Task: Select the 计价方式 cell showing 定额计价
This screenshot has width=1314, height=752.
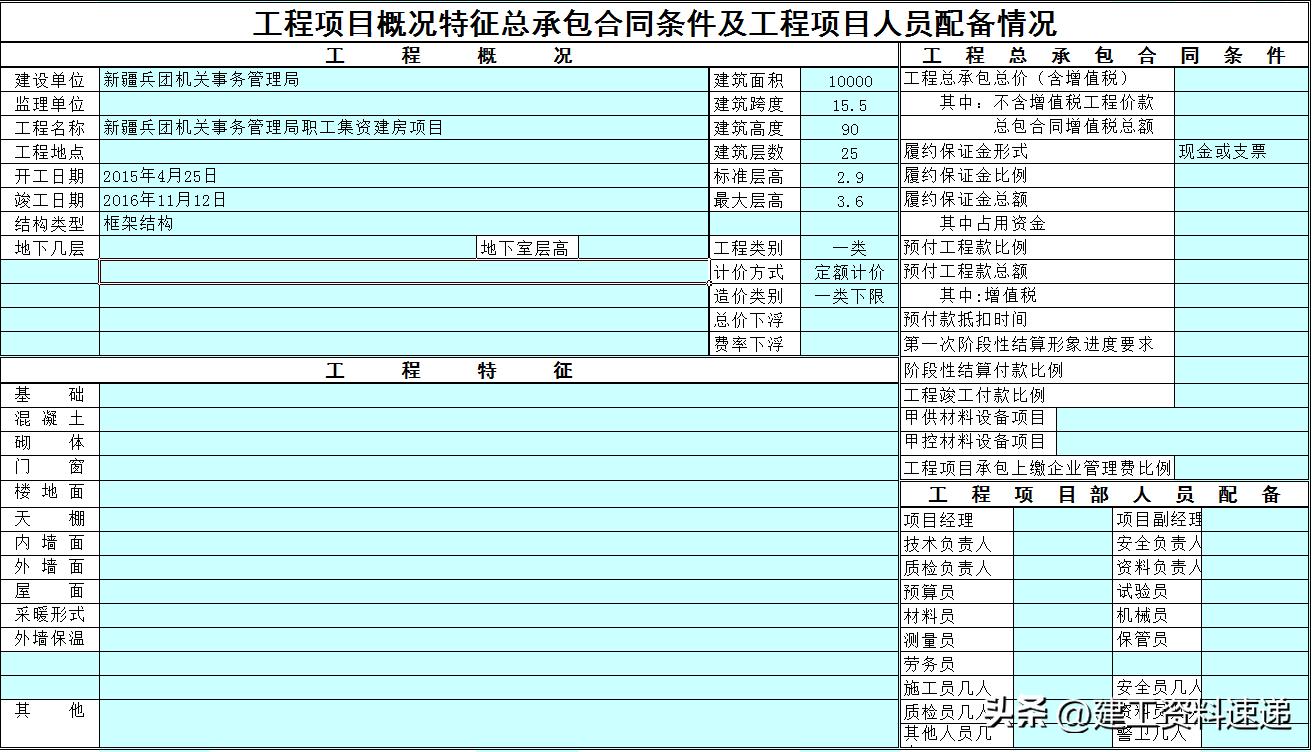Action: point(850,272)
